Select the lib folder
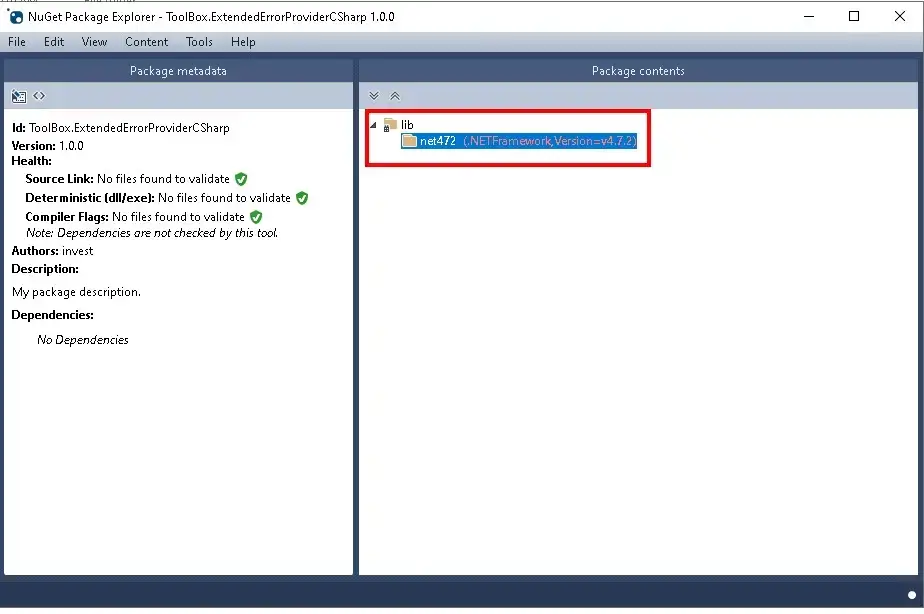924x614 pixels. point(407,125)
